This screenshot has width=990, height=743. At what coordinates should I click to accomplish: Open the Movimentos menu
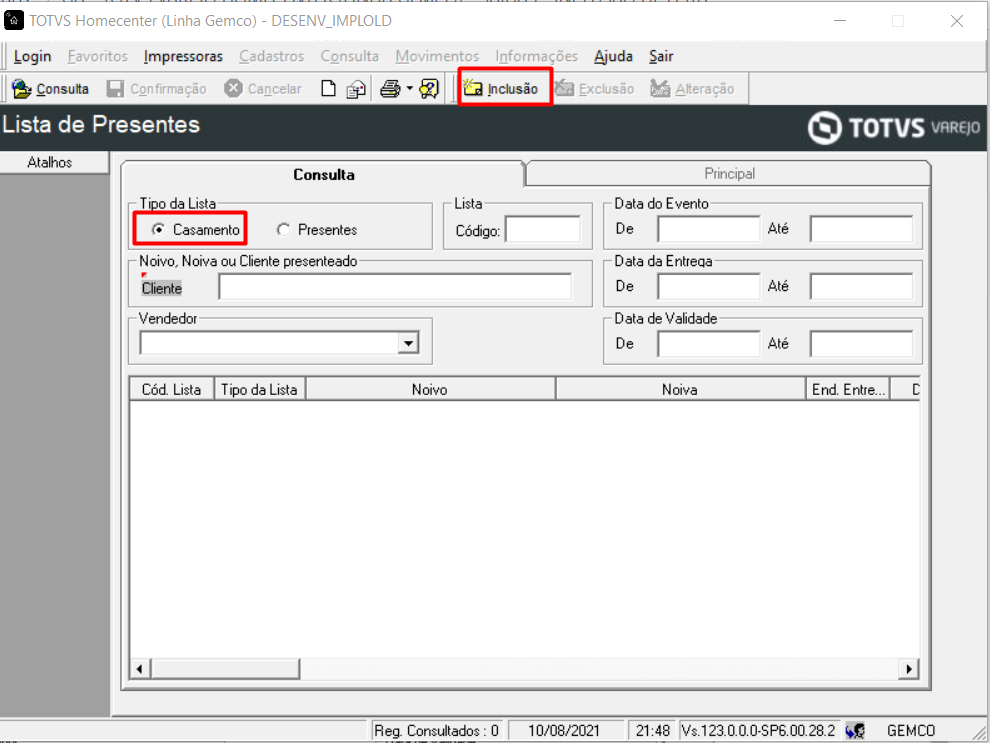coord(437,56)
